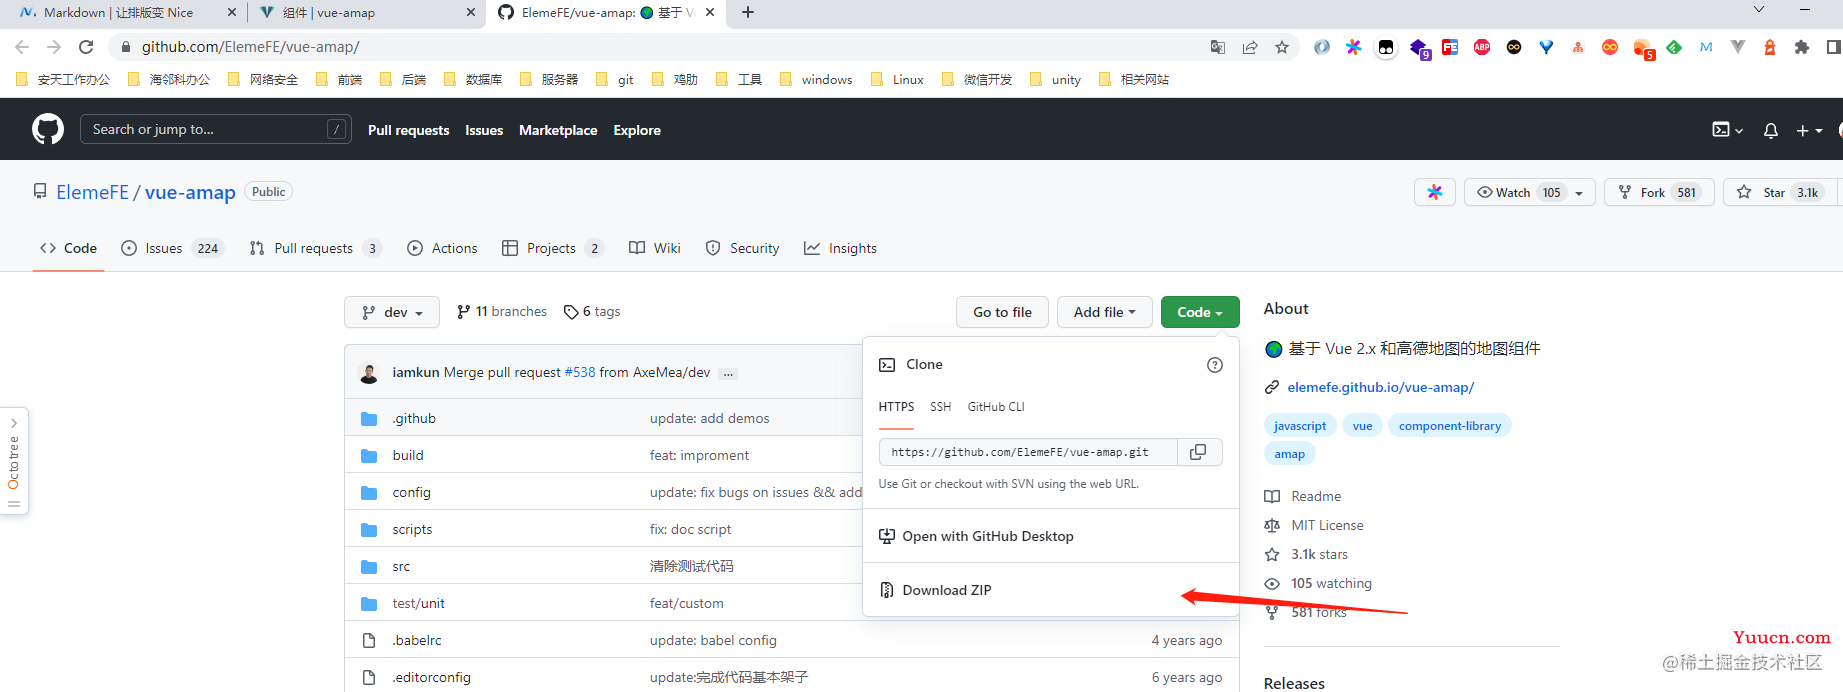This screenshot has width=1843, height=692.
Task: Expand the Octotree side panel
Action: click(x=14, y=461)
